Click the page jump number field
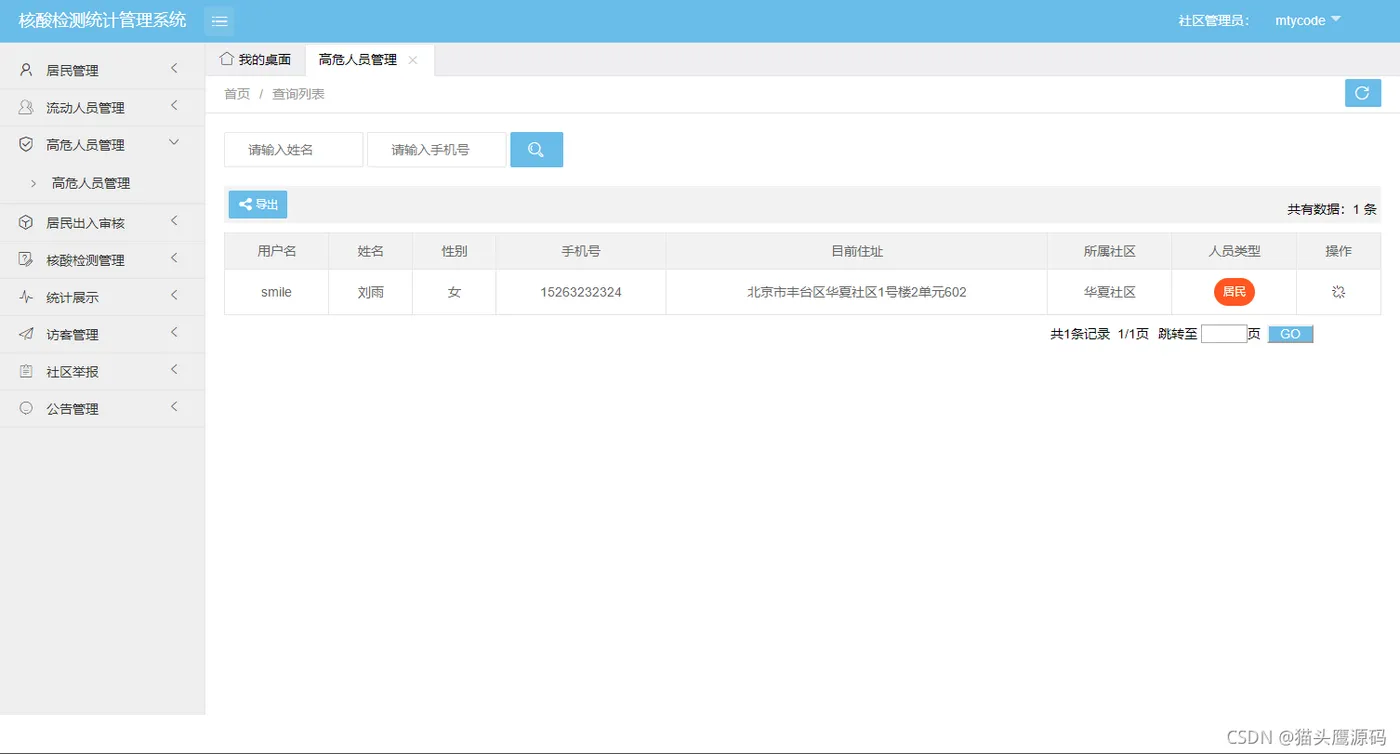 click(1224, 334)
